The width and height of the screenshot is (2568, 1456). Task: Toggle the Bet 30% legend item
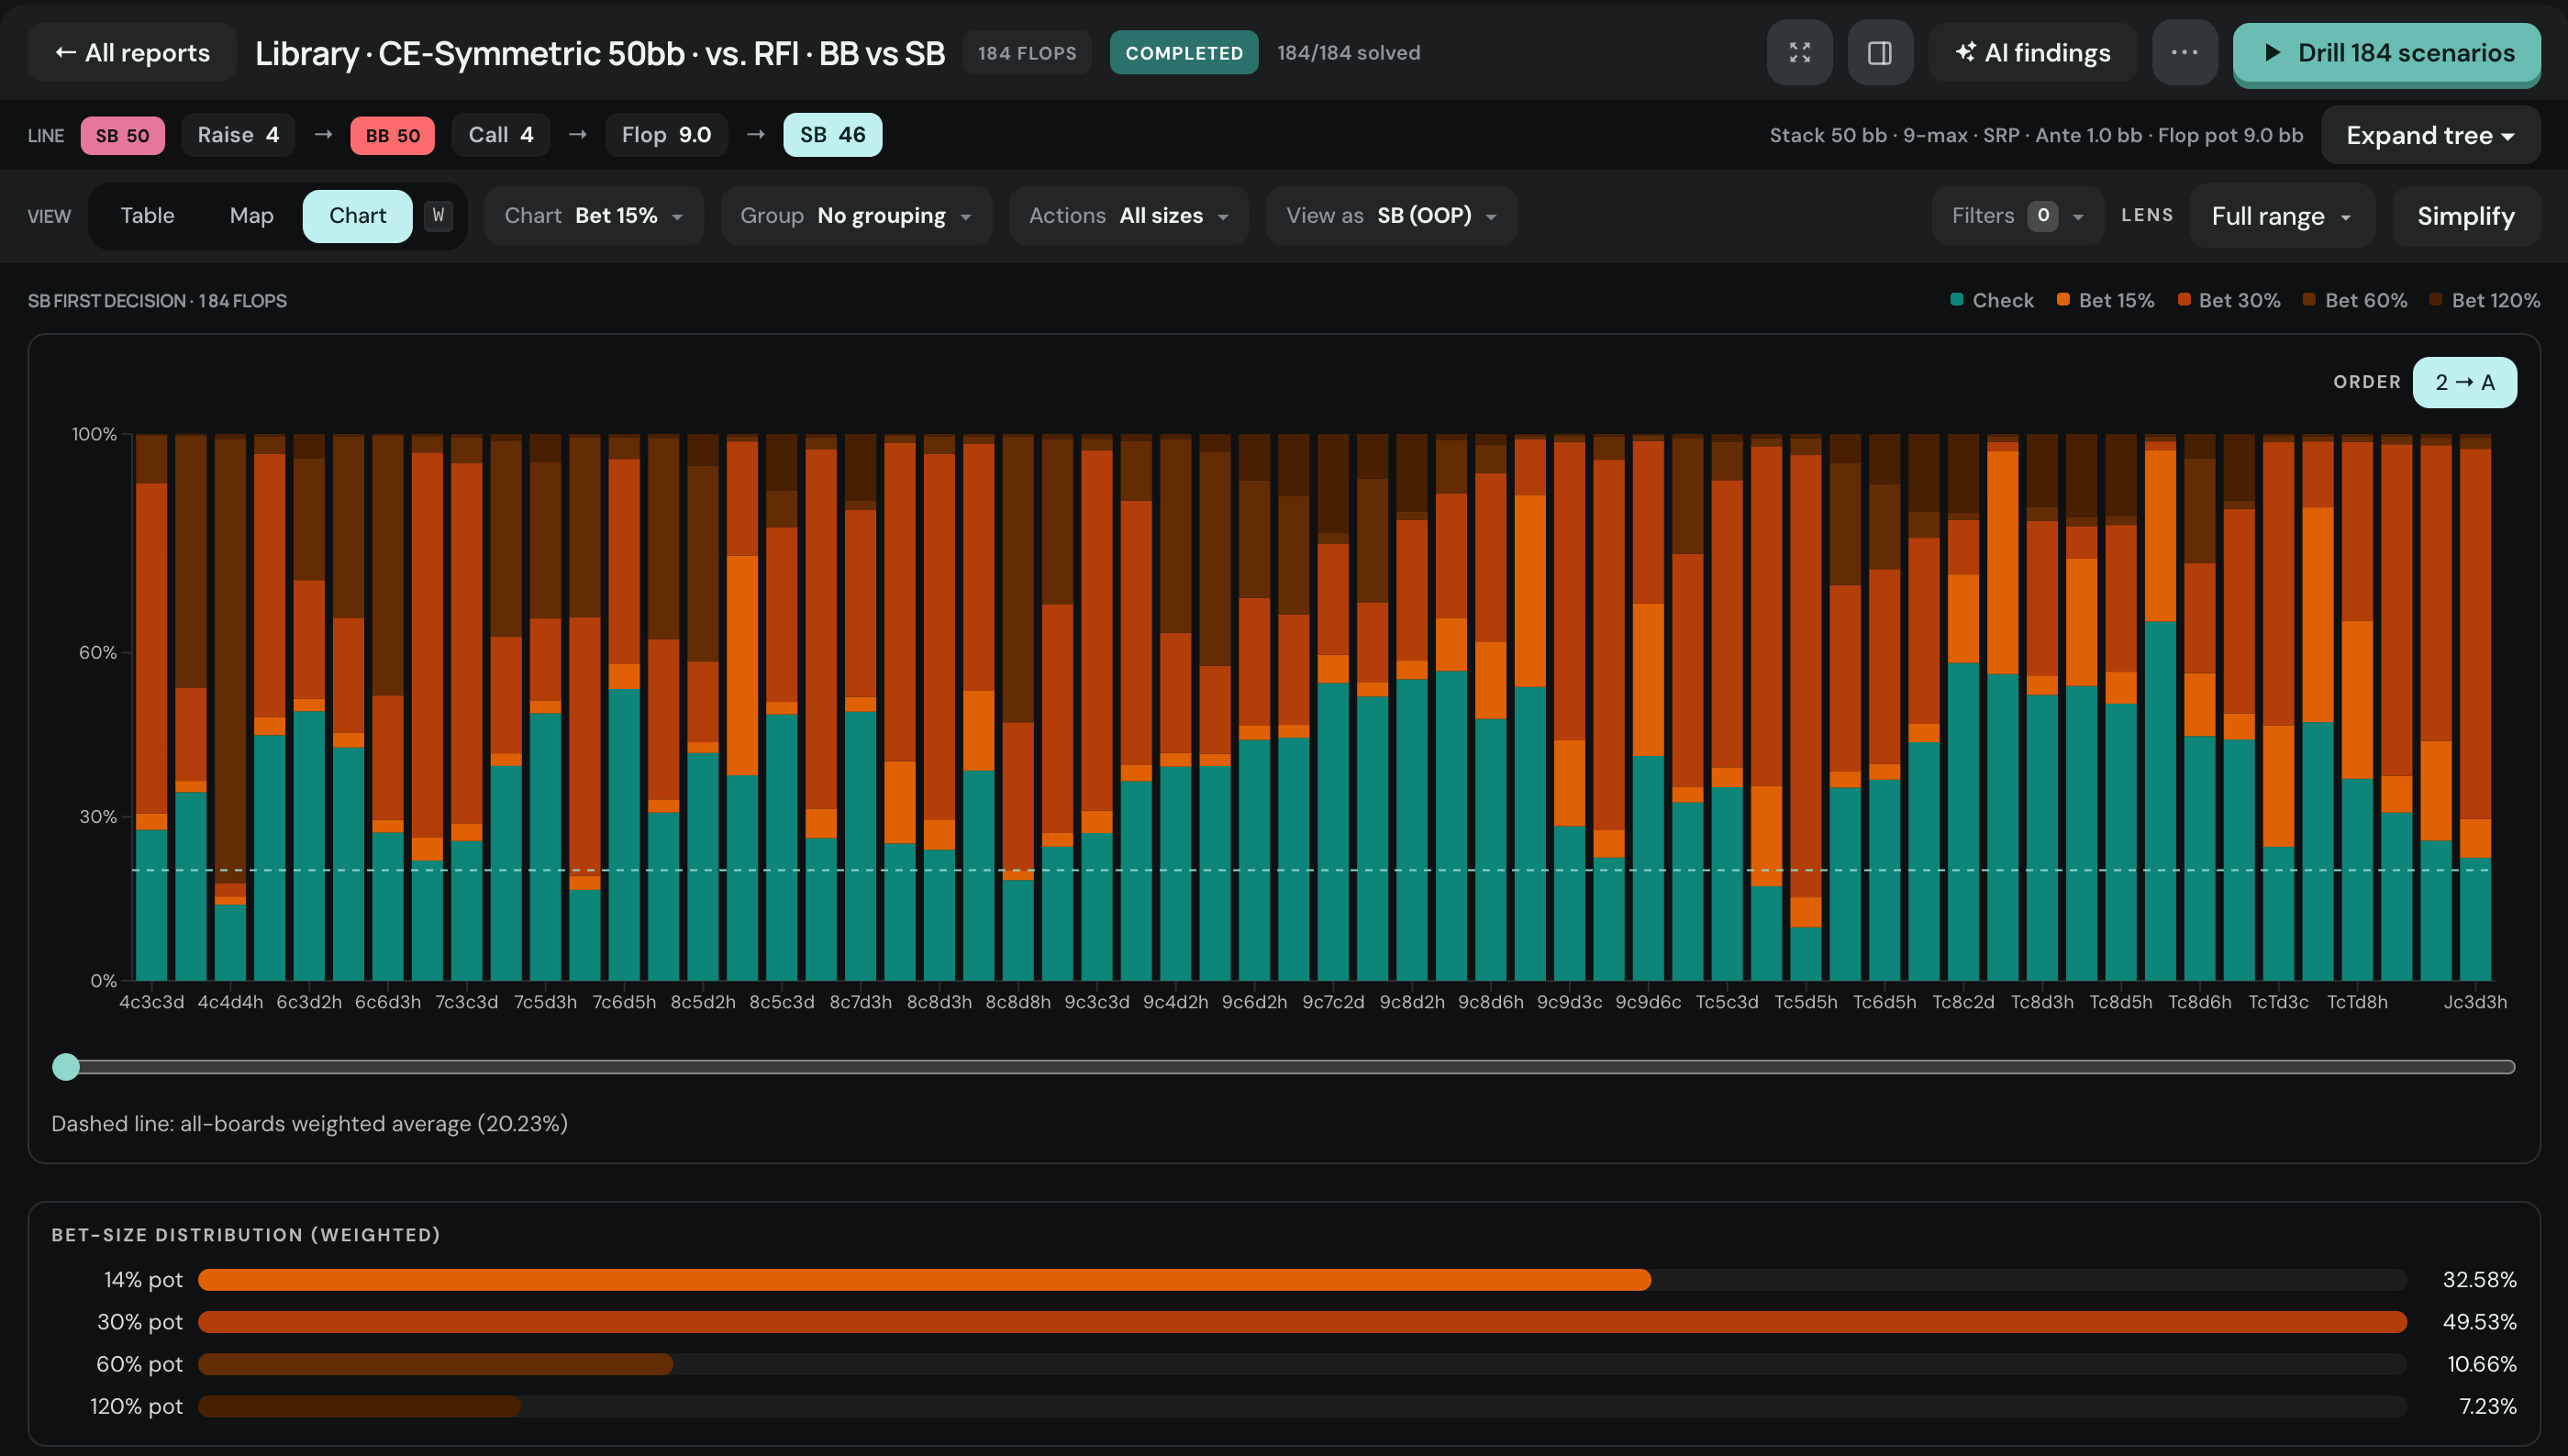[2229, 300]
